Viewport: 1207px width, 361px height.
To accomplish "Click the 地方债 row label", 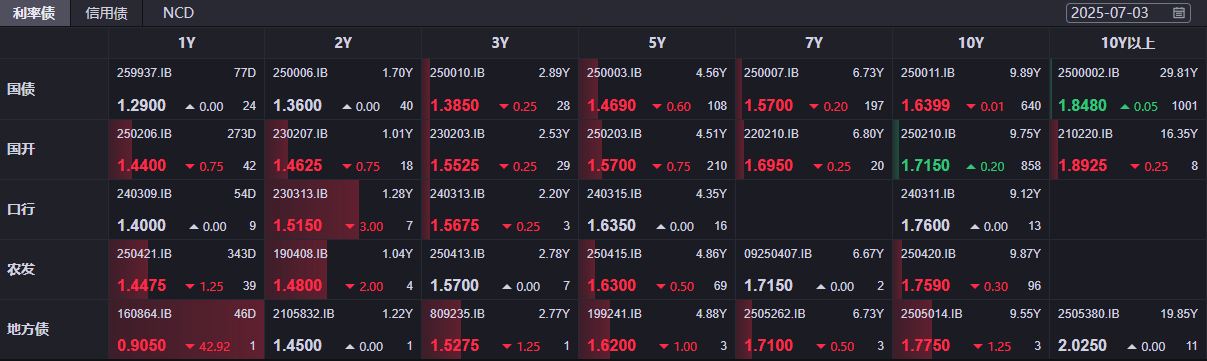I will pyautogui.click(x=28, y=329).
